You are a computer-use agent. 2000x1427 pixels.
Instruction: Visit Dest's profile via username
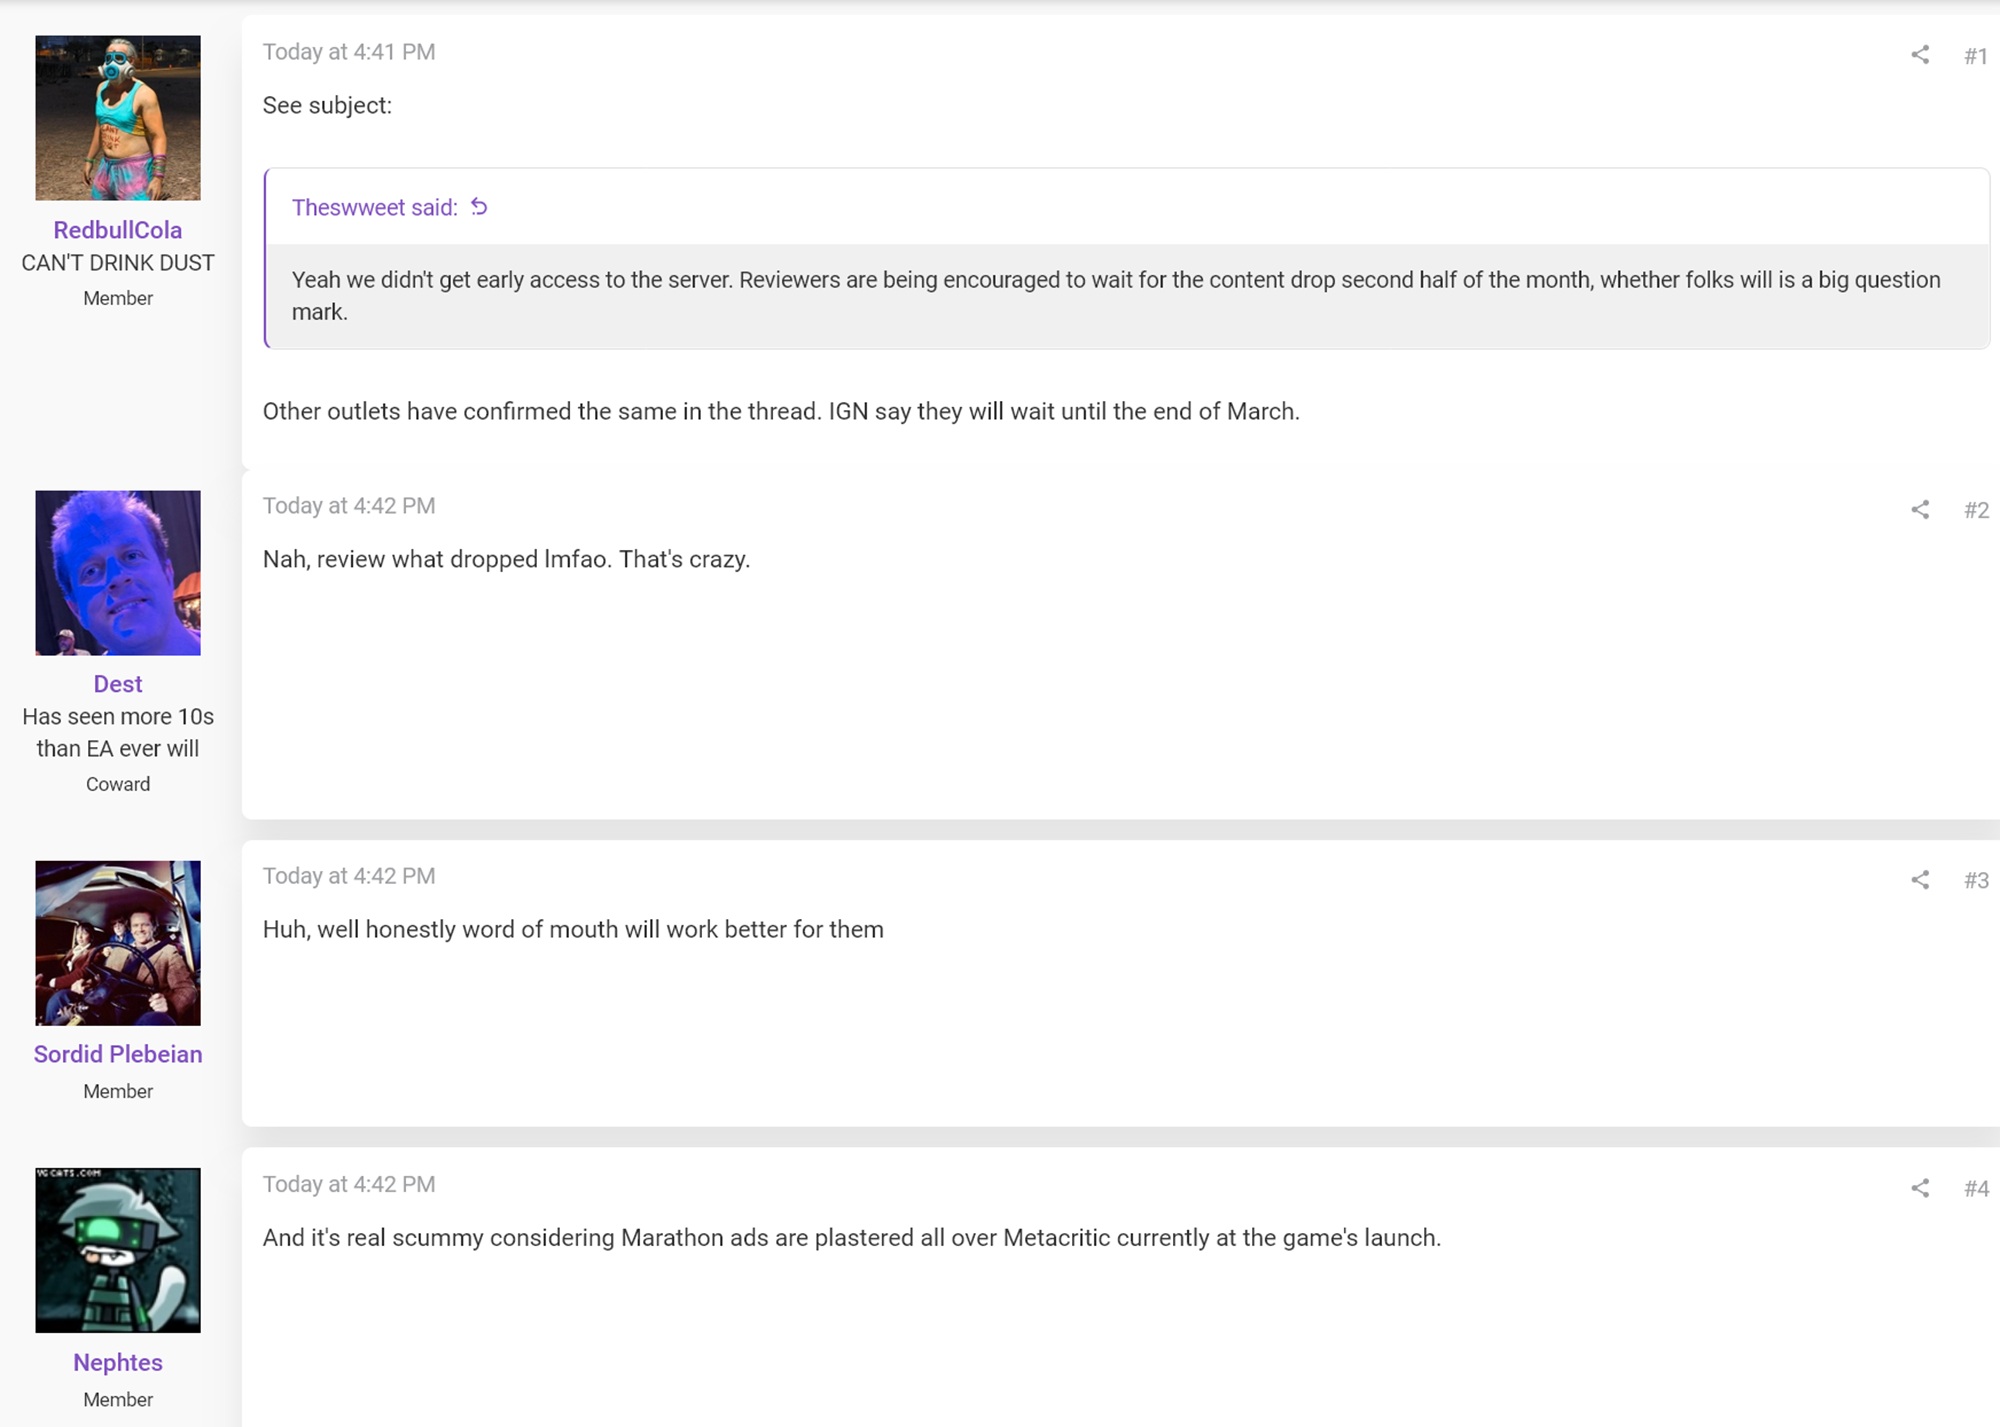(118, 684)
